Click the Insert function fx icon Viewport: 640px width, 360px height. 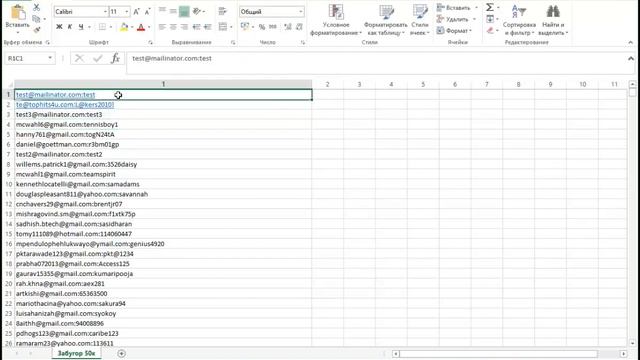tap(116, 58)
